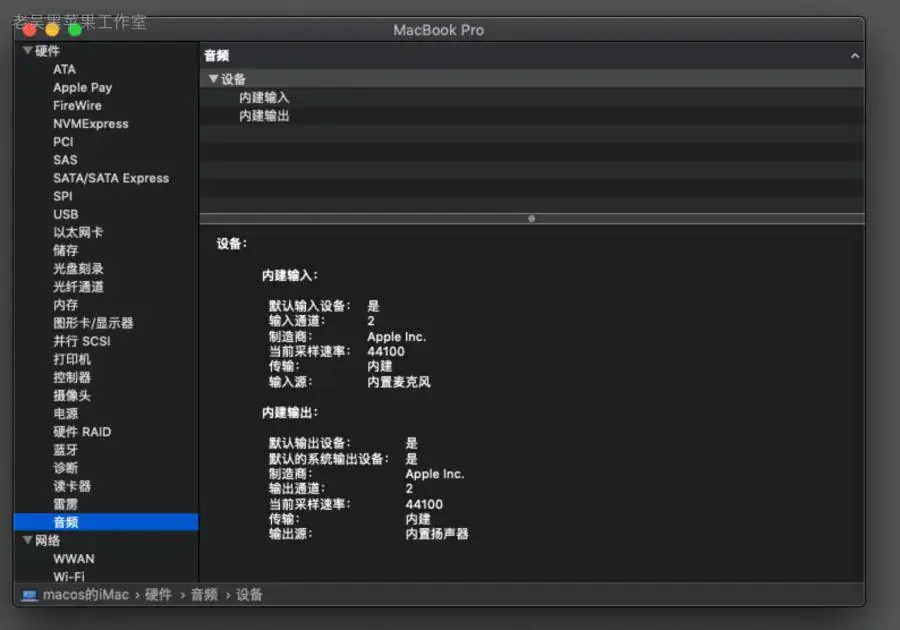Open the 蓝牙 Bluetooth entry
900x630 pixels.
(x=65, y=450)
